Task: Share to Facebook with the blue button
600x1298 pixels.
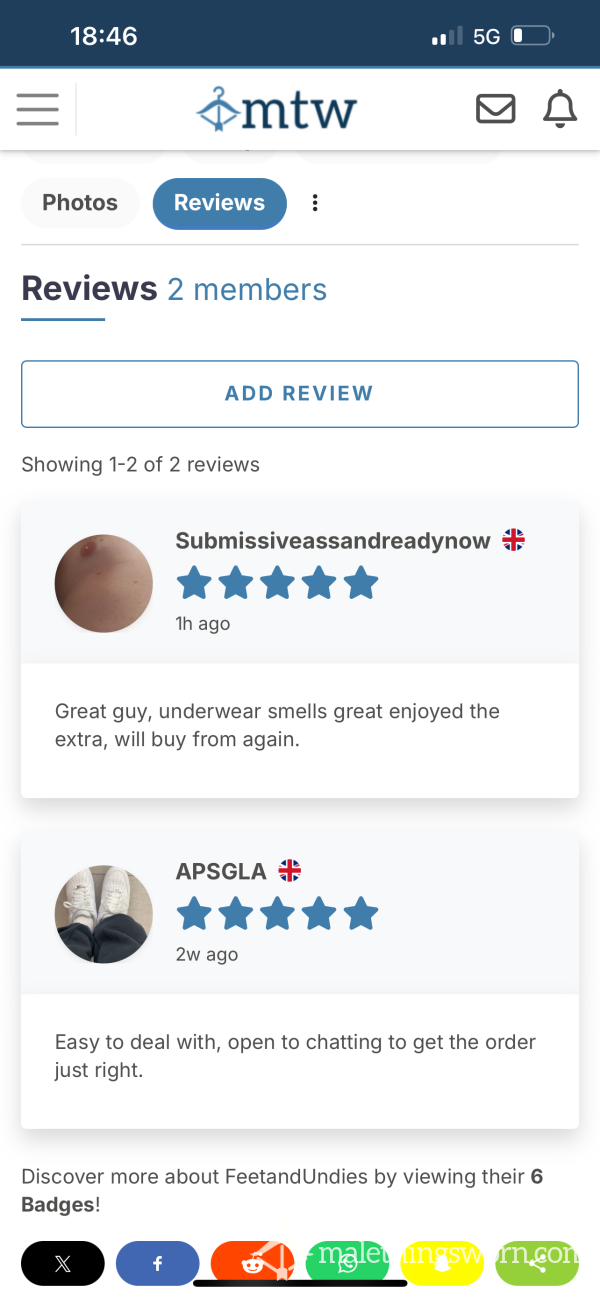Action: pyautogui.click(x=158, y=1263)
